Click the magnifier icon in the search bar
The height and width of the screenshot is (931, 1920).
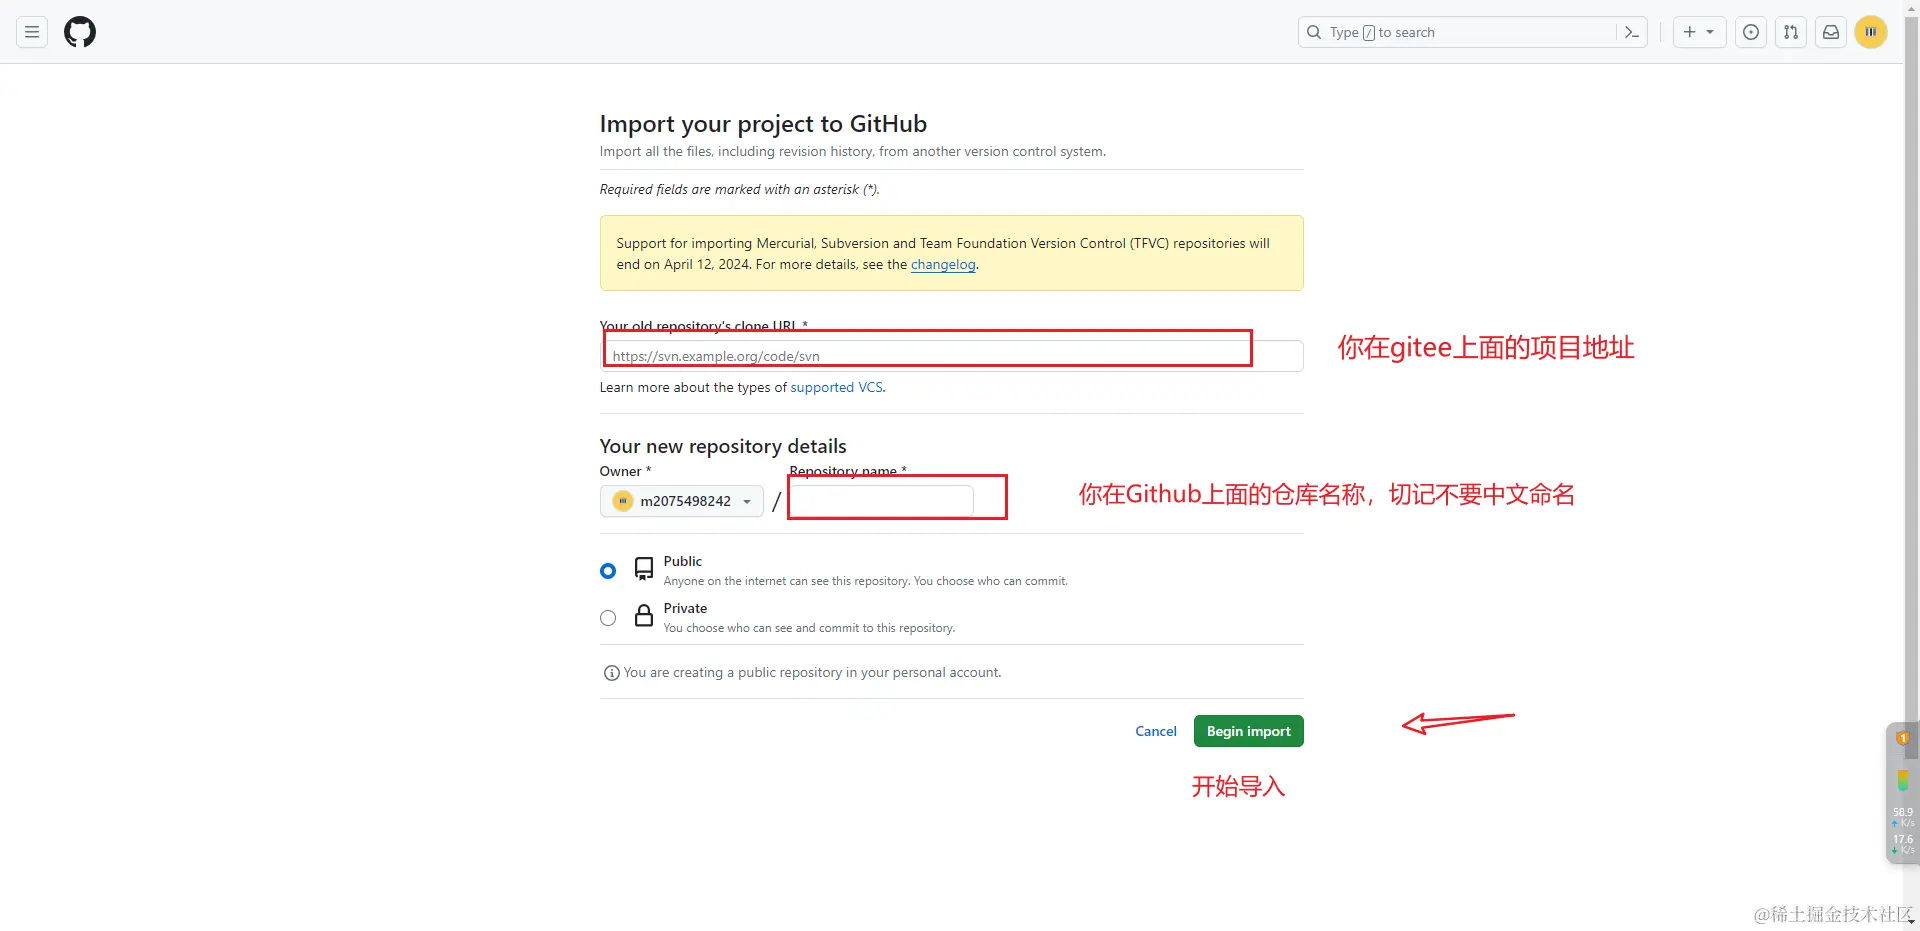pyautogui.click(x=1314, y=32)
